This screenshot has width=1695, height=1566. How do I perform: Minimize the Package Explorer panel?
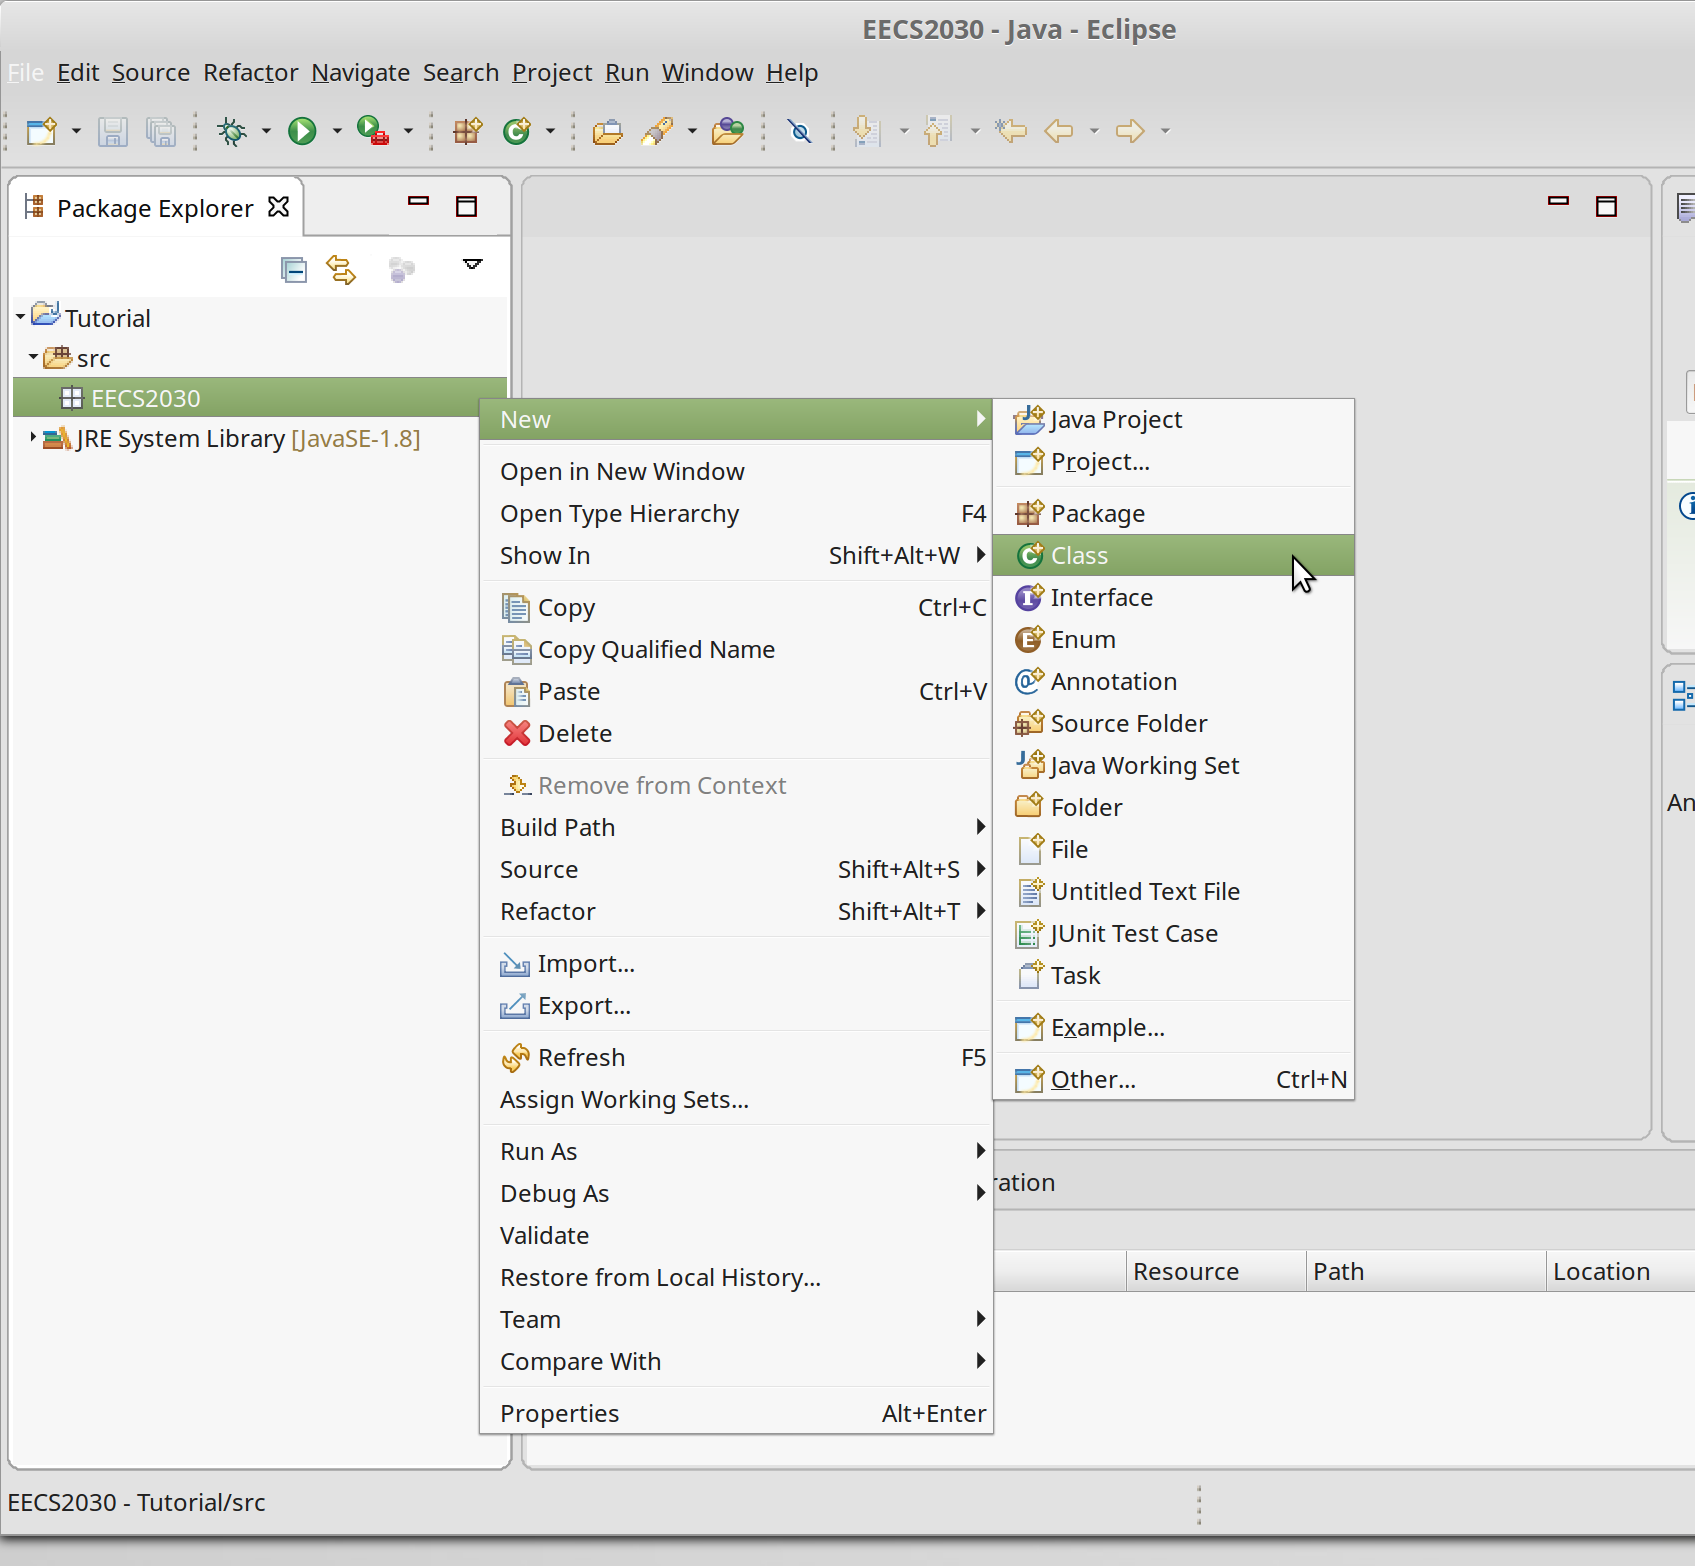(x=418, y=201)
